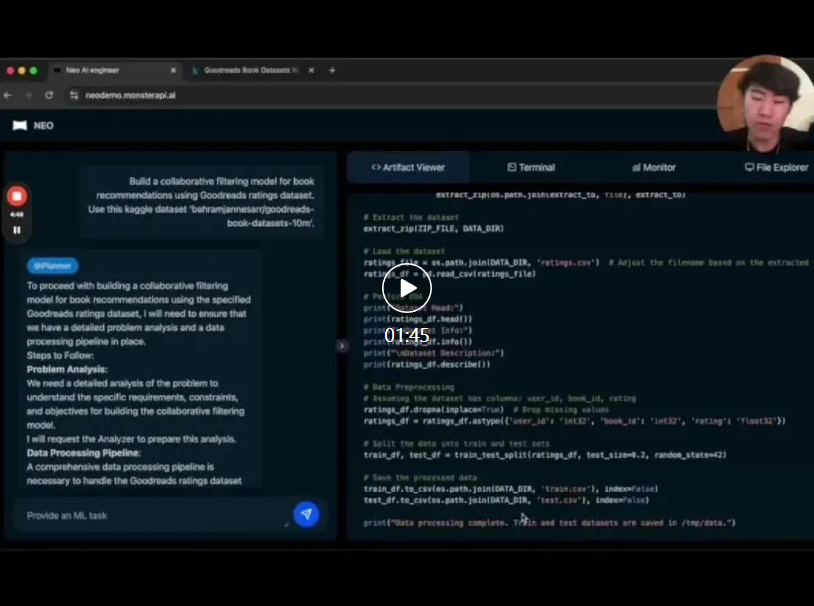Click the recorder timer reading 4:48

pyautogui.click(x=17, y=214)
